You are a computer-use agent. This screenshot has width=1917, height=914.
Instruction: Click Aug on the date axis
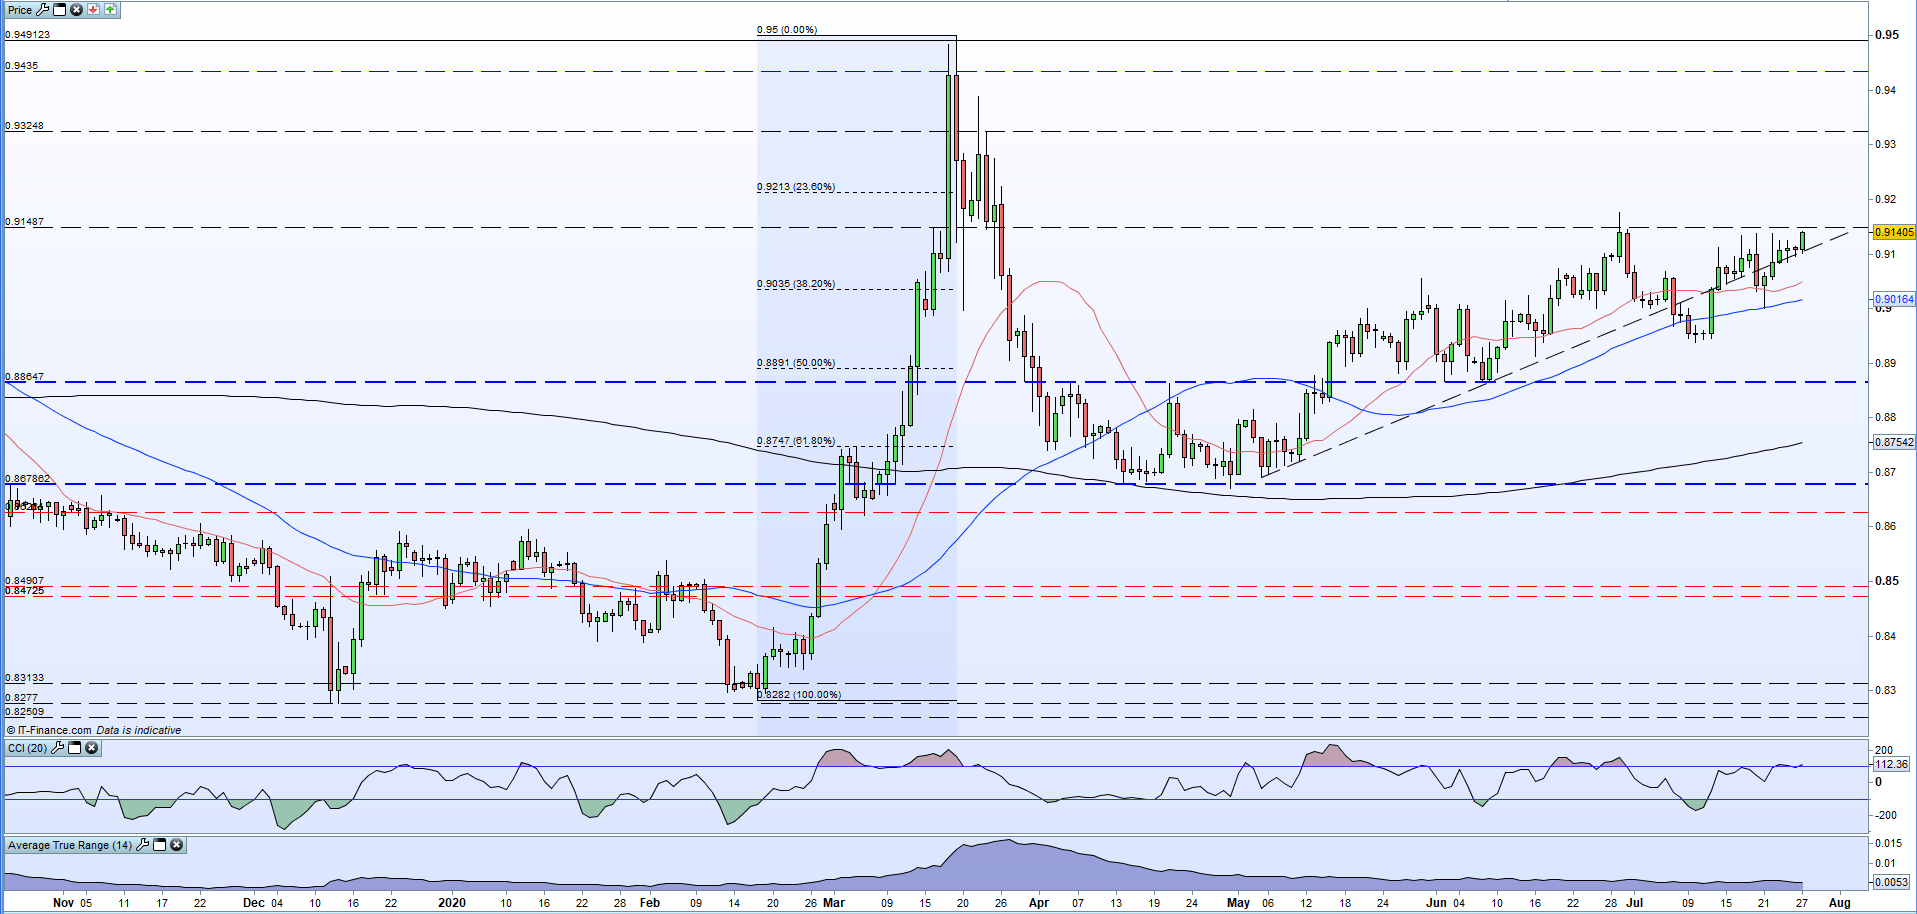pos(1839,903)
